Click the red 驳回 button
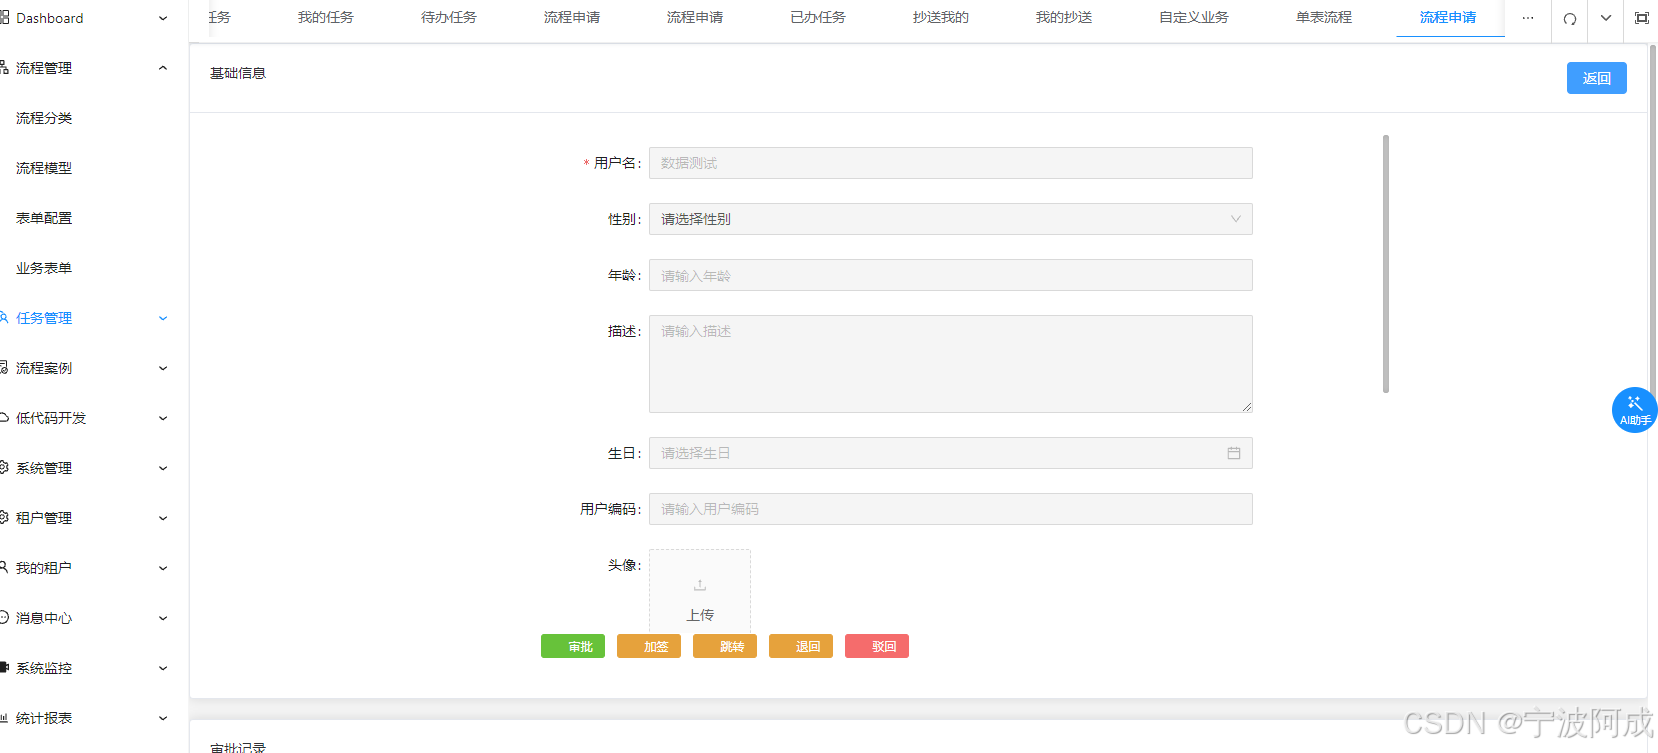This screenshot has height=753, width=1658. [877, 646]
